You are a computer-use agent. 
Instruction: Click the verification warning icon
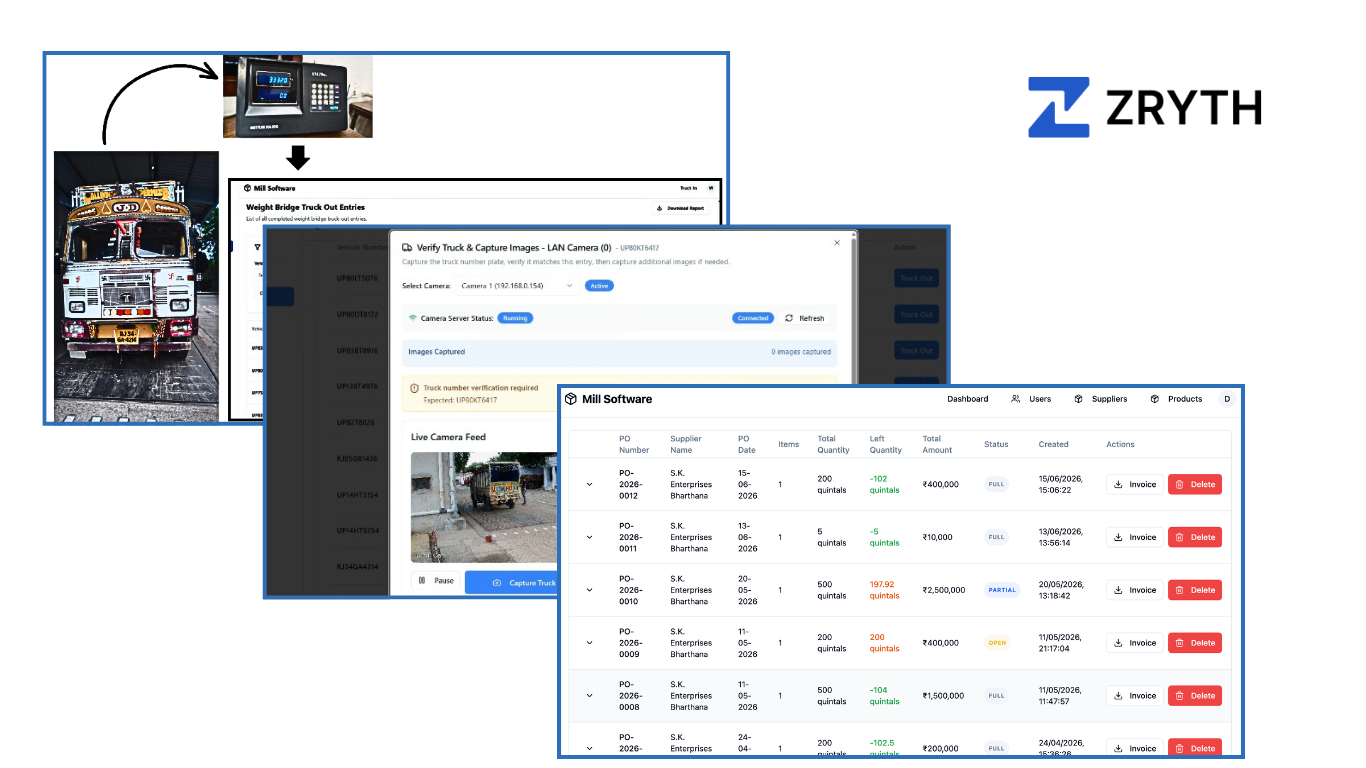pyautogui.click(x=415, y=388)
